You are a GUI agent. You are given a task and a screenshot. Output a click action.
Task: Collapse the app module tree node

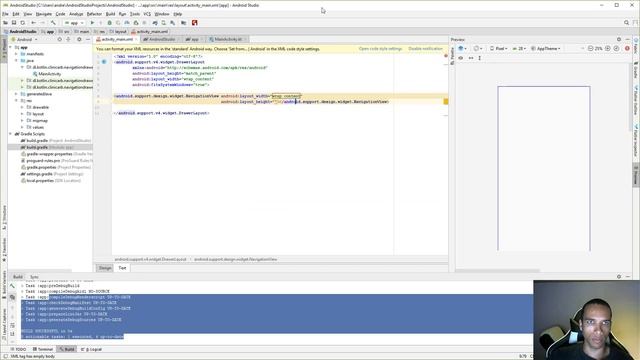click(11, 47)
